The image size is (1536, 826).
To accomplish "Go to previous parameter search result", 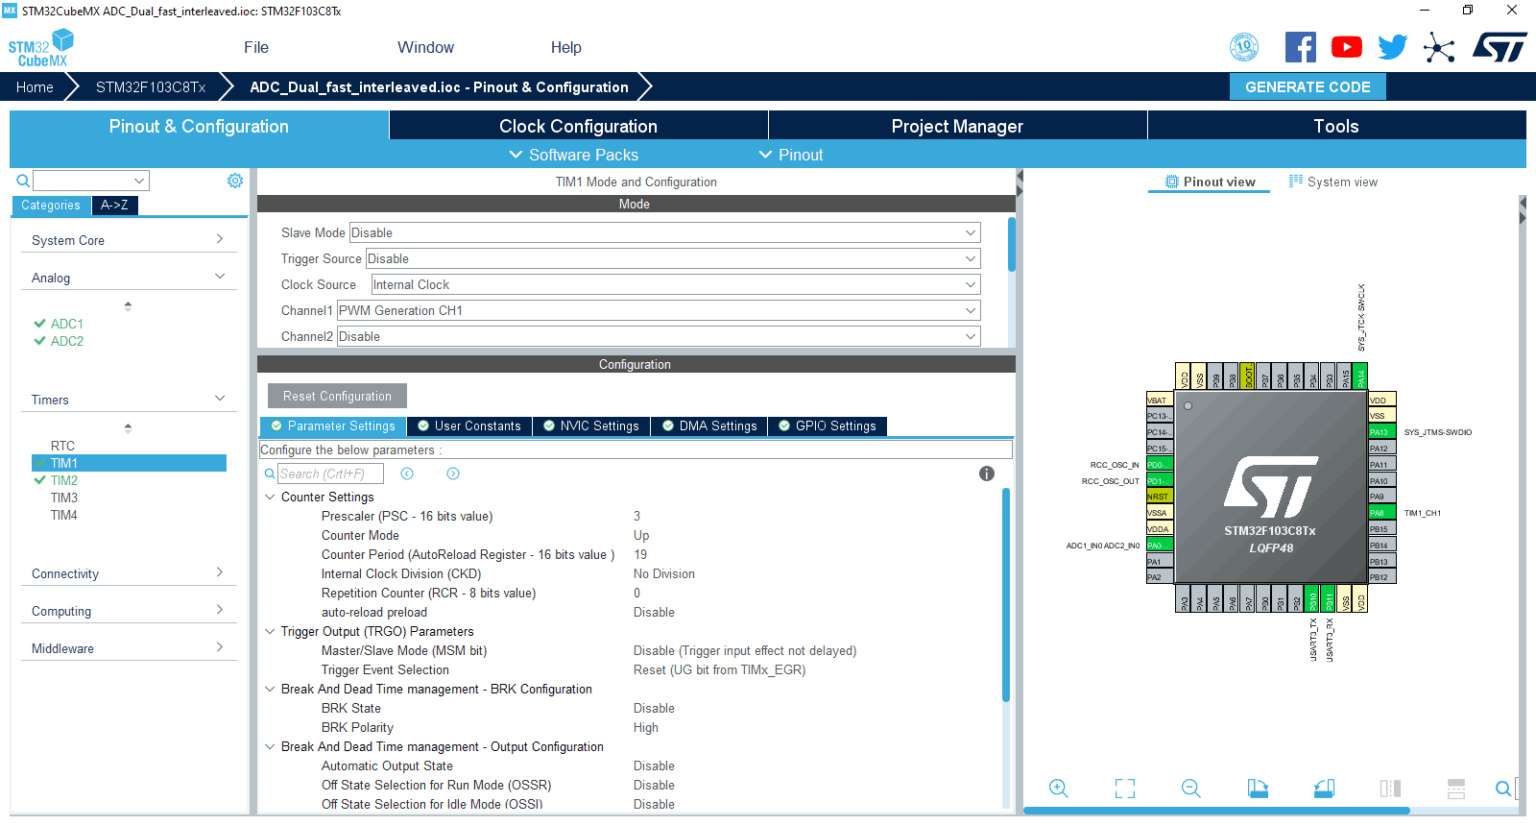I will [407, 474].
